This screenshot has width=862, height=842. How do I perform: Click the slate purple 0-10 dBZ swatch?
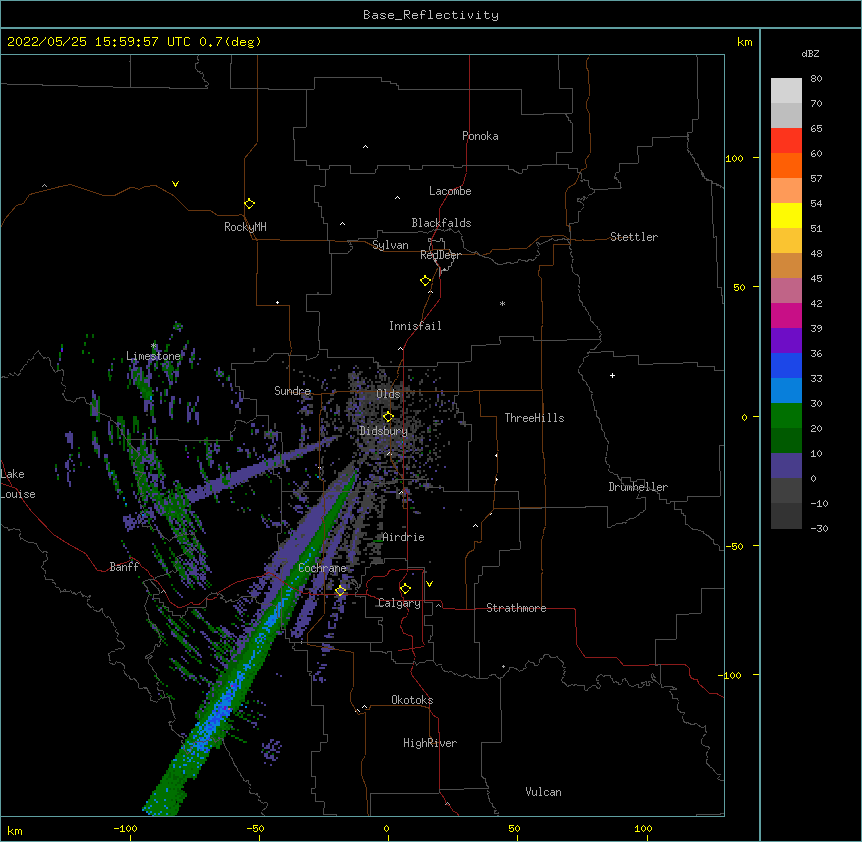786,466
